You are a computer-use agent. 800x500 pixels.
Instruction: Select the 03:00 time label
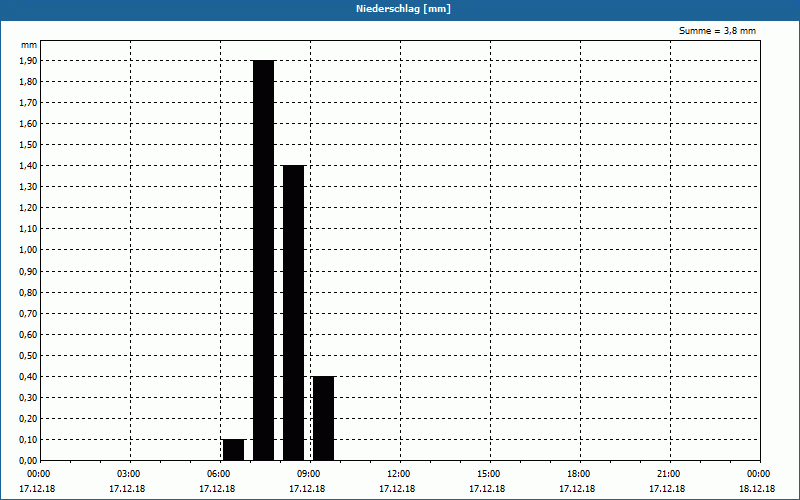[128, 474]
